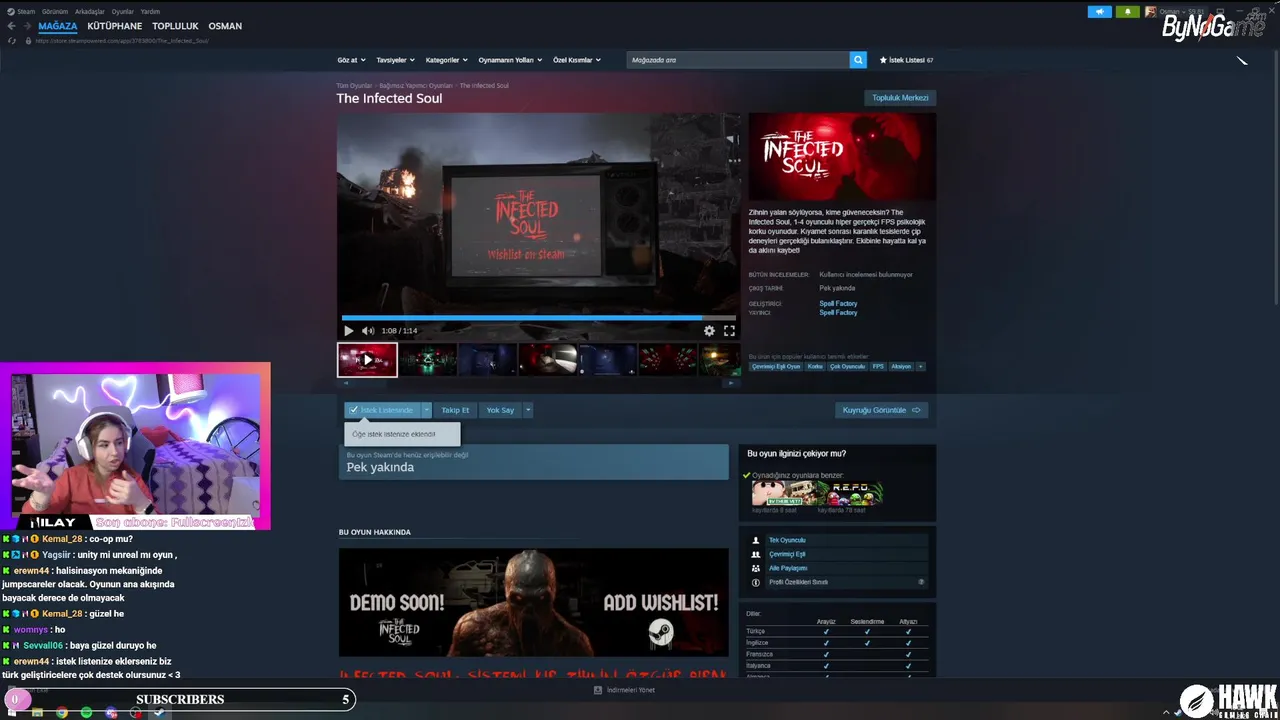Click the help icon beside Profil Özellikleri

point(921,582)
